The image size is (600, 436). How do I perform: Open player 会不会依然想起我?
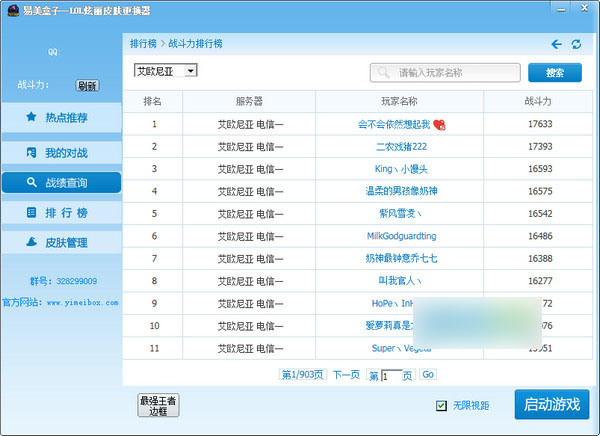pos(394,124)
